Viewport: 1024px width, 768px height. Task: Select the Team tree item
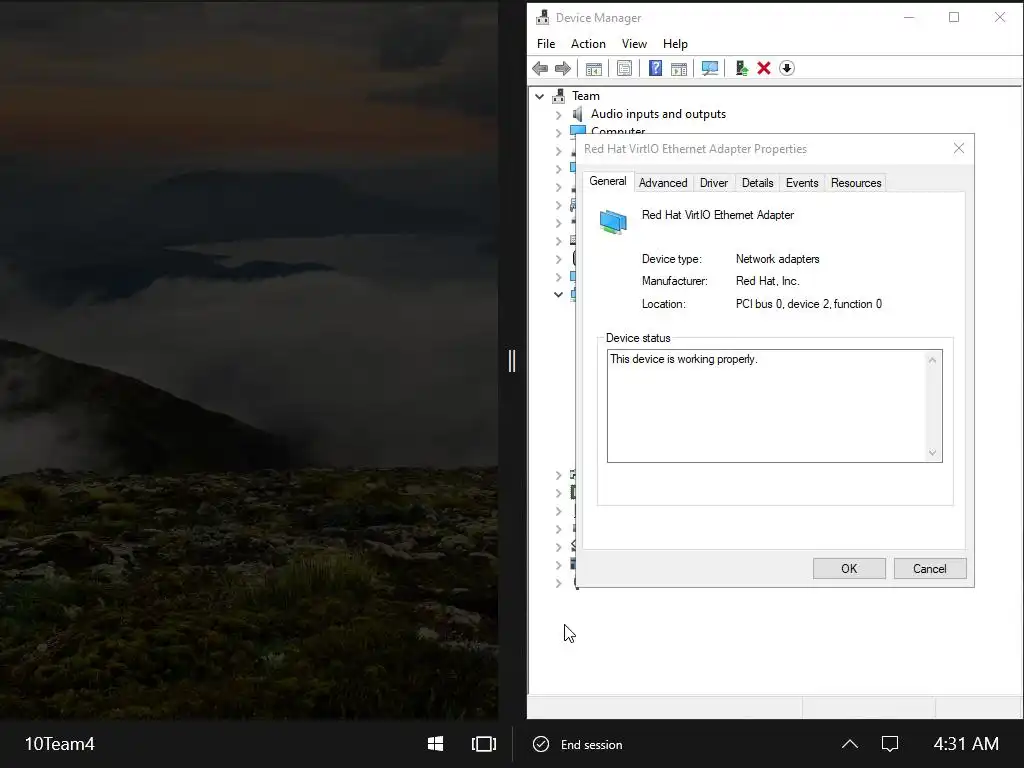tap(586, 96)
